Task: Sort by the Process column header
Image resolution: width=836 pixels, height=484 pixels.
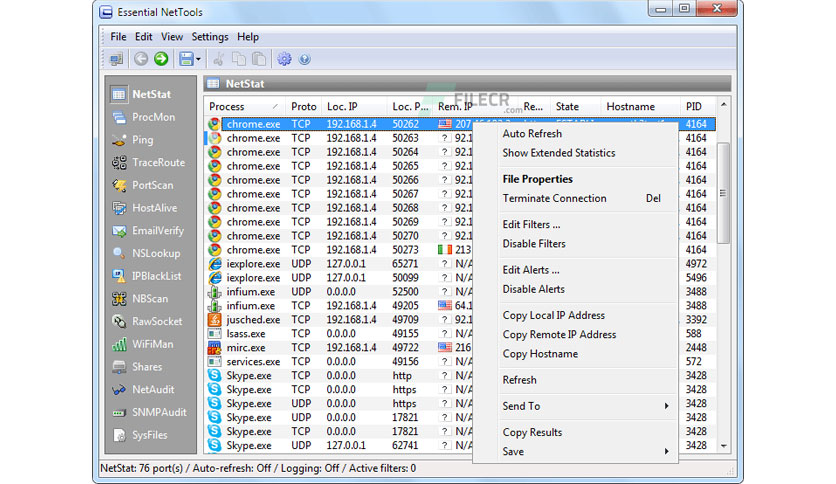Action: [x=245, y=107]
